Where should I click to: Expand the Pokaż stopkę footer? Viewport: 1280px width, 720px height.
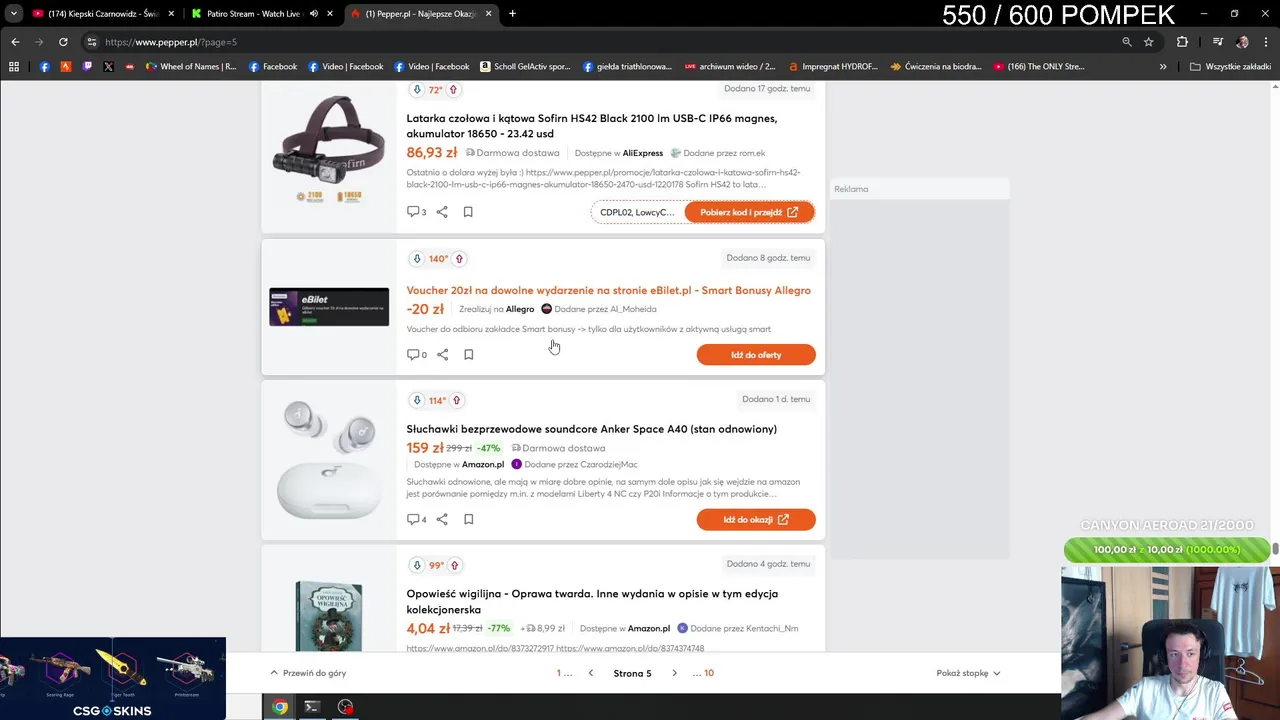[968, 673]
